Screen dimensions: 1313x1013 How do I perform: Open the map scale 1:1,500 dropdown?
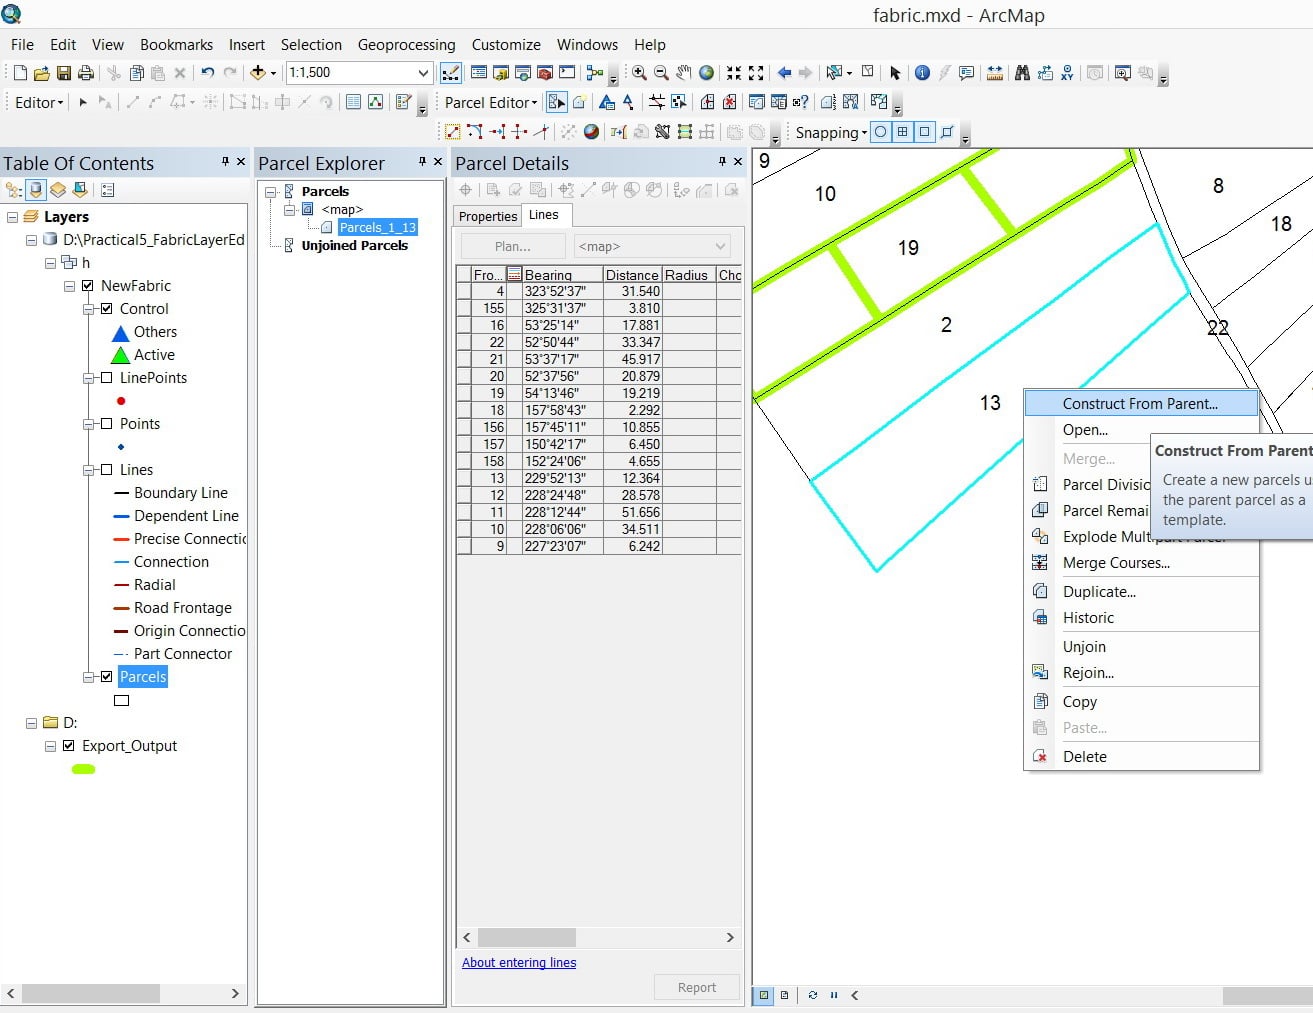(x=423, y=73)
